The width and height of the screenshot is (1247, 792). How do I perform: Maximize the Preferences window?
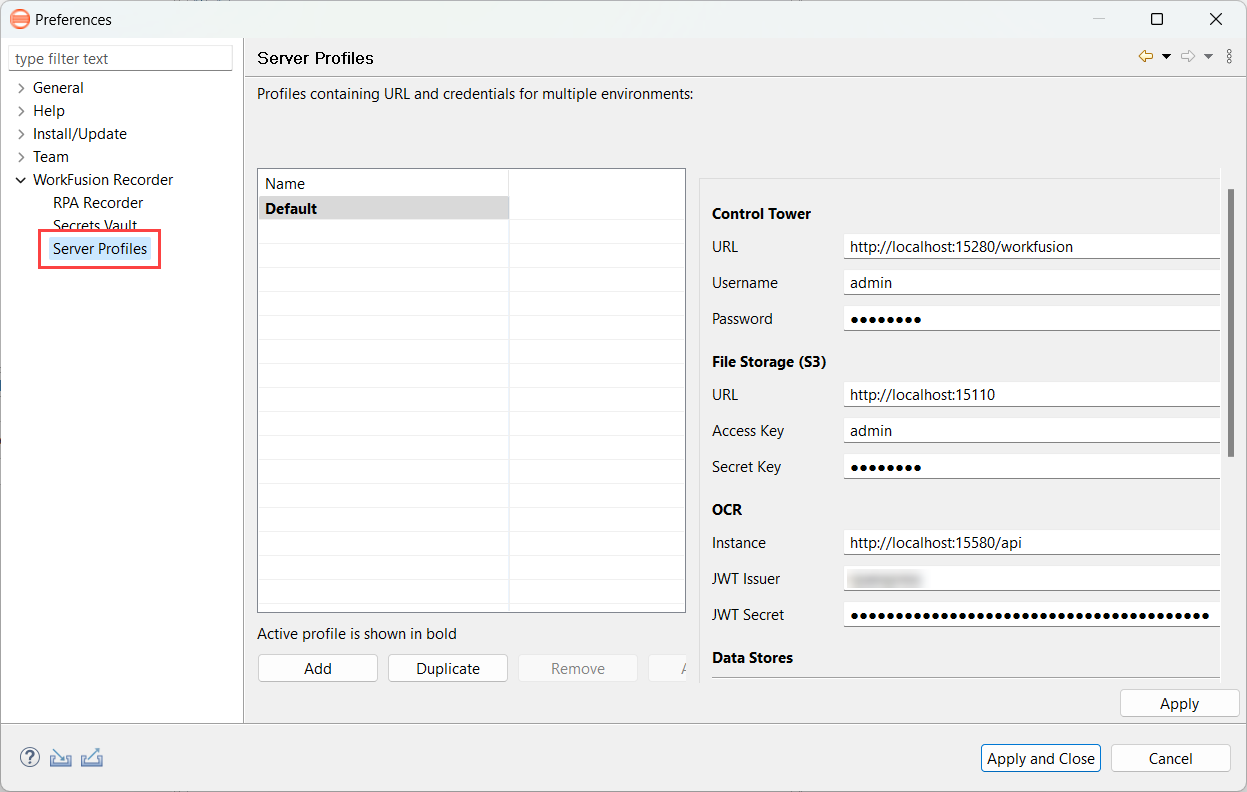click(x=1157, y=19)
